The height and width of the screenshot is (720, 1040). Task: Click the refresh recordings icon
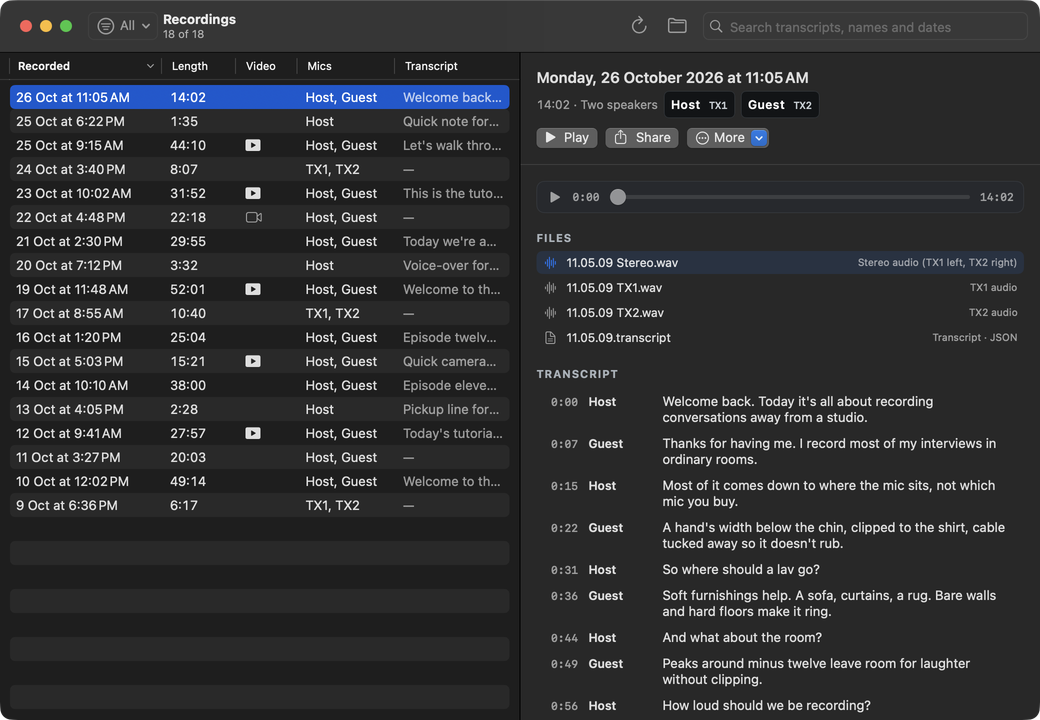639,26
